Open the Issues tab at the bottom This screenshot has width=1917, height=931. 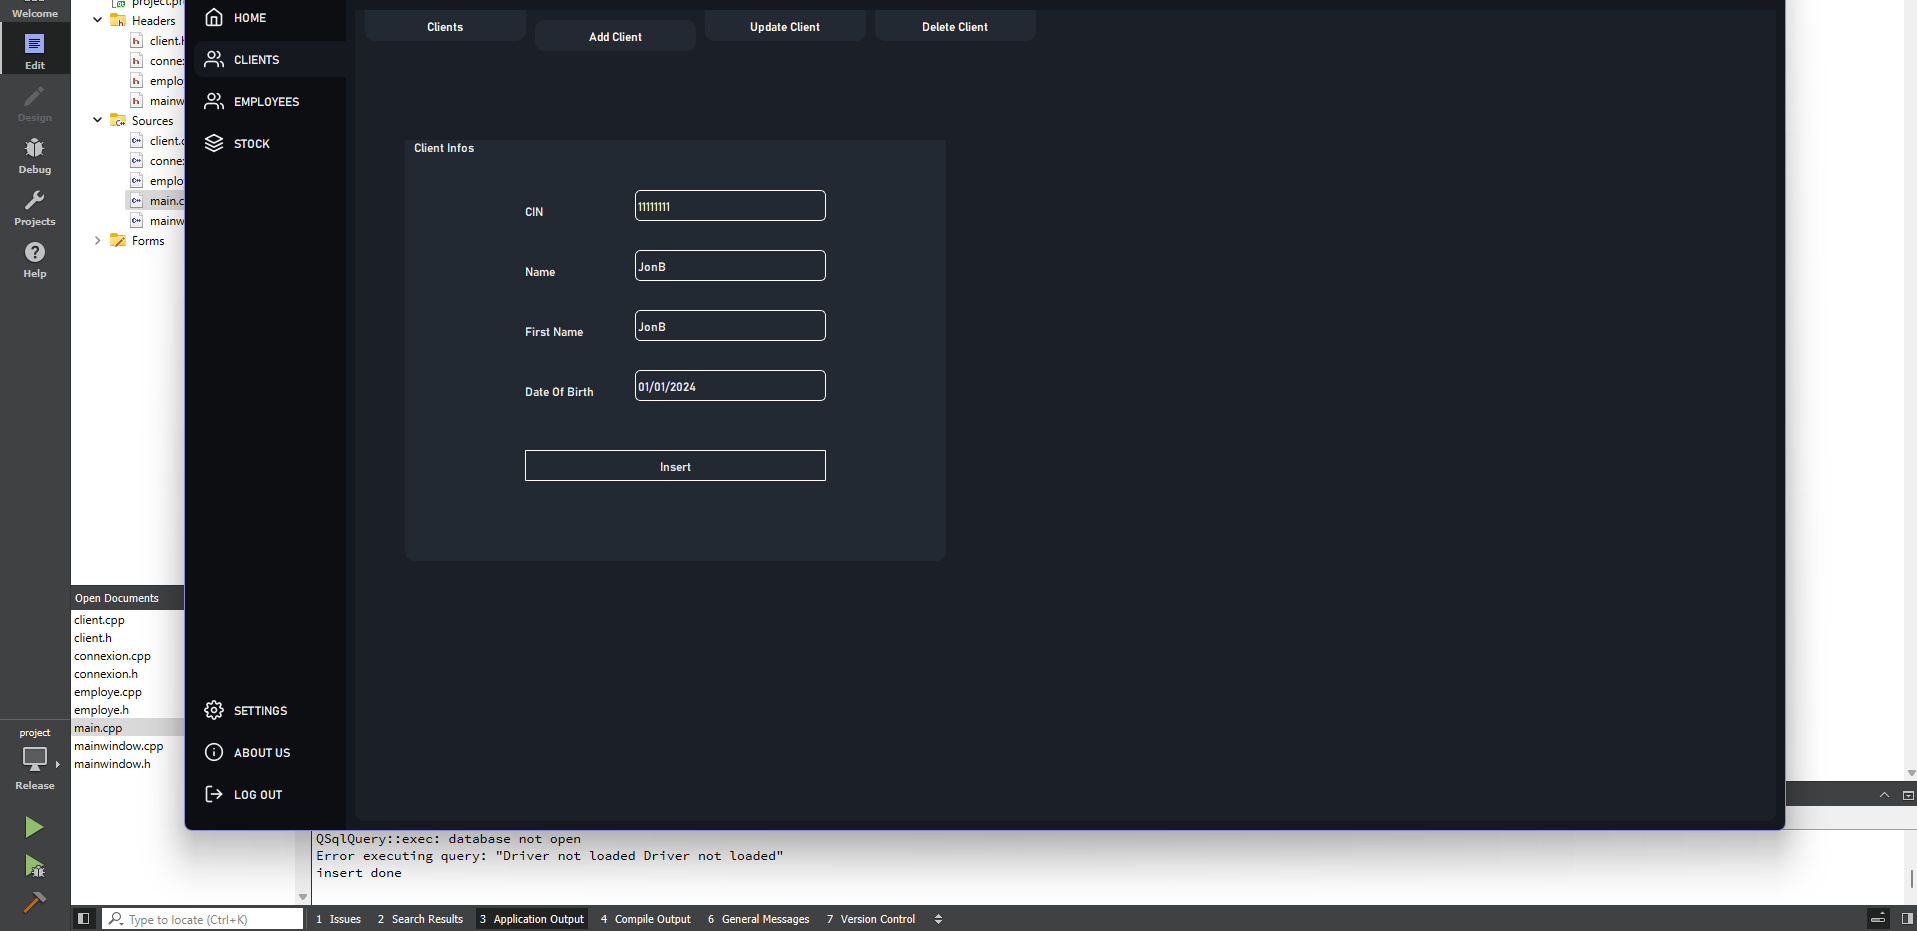(338, 918)
